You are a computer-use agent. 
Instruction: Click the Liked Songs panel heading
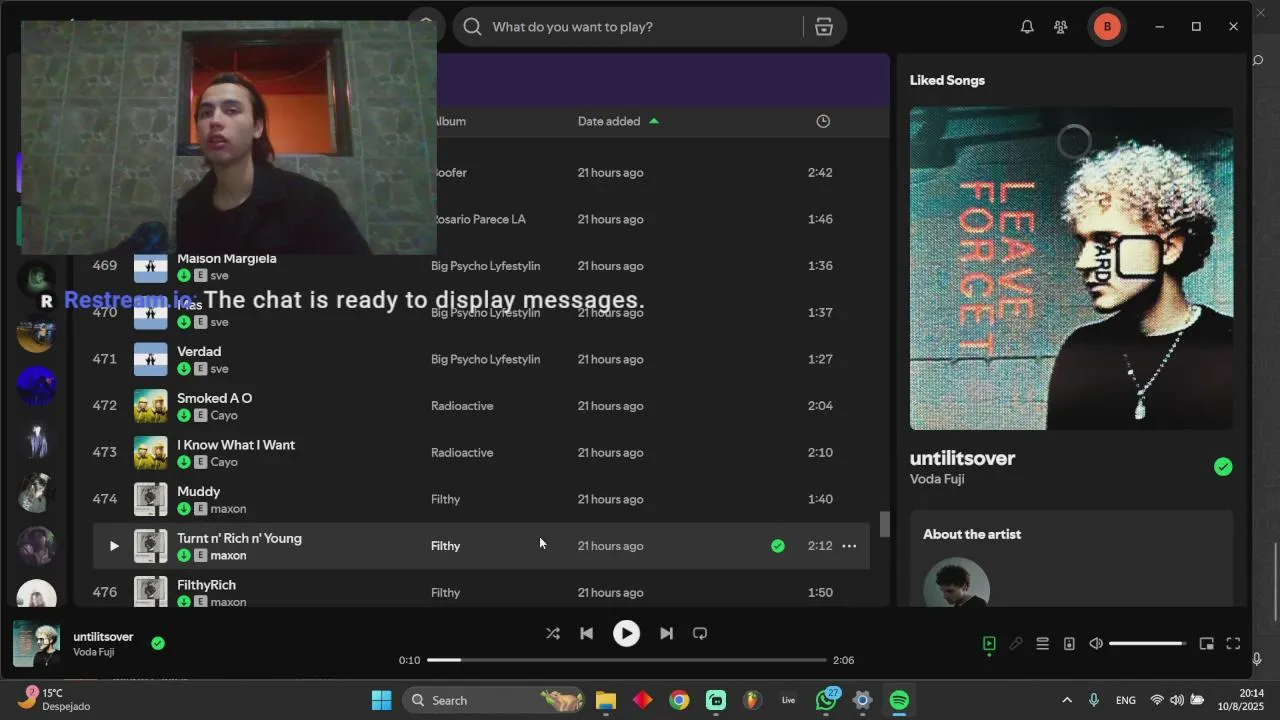tap(947, 80)
